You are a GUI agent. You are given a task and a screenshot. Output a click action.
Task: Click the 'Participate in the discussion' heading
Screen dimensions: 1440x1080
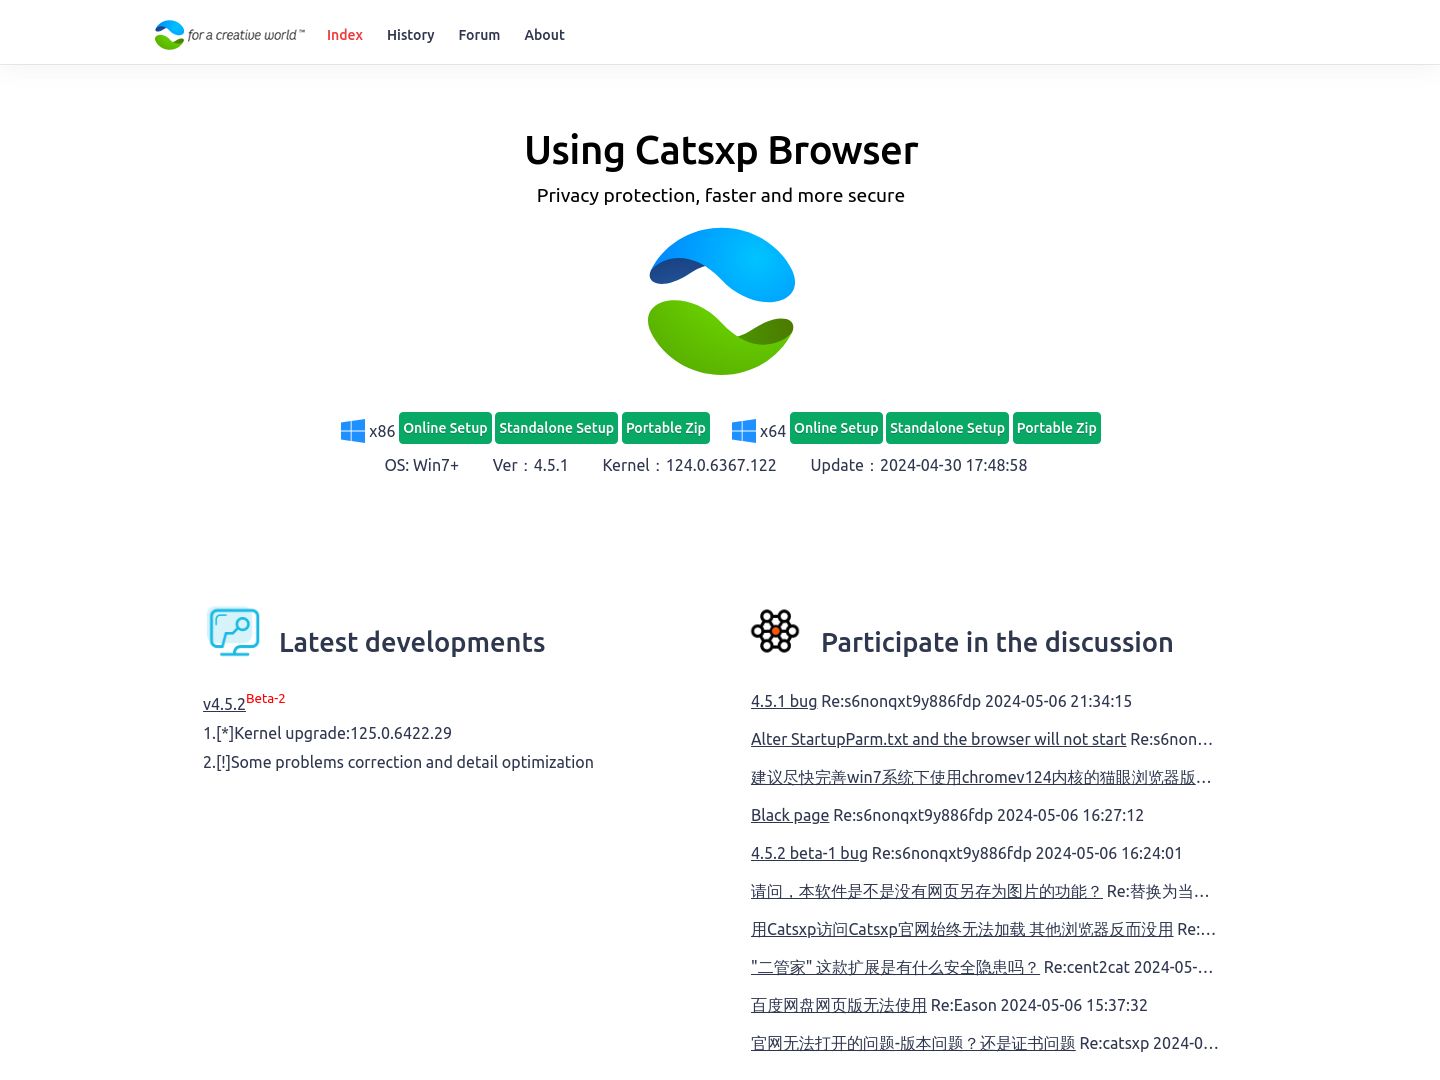997,642
